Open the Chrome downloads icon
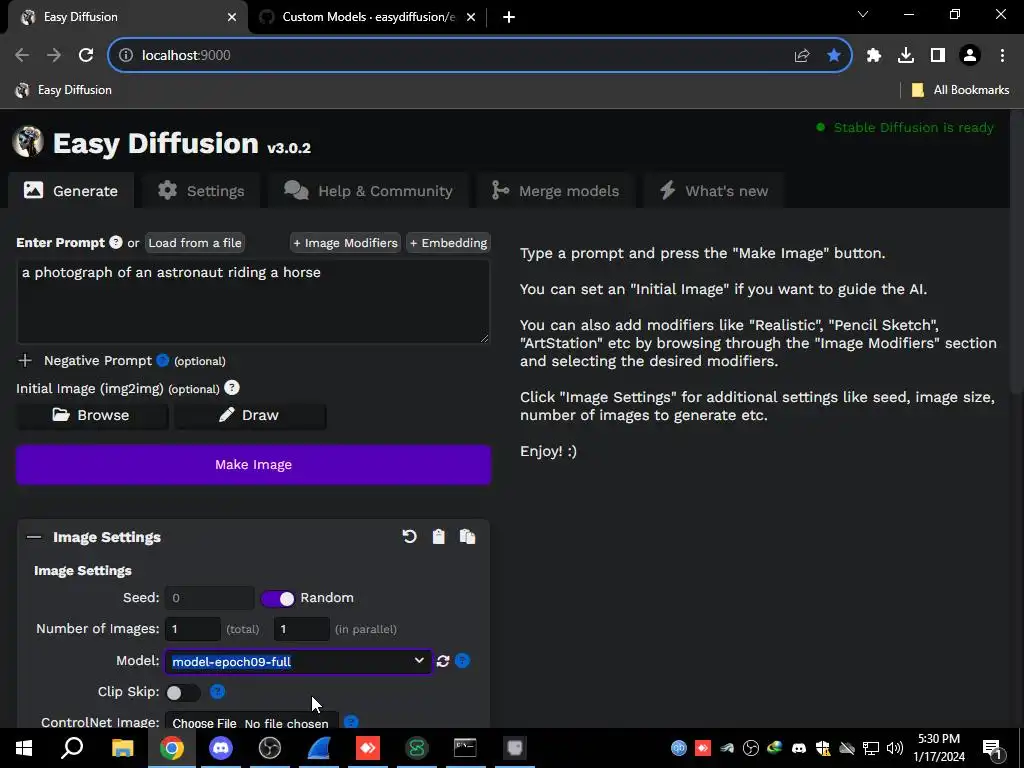 (x=906, y=56)
